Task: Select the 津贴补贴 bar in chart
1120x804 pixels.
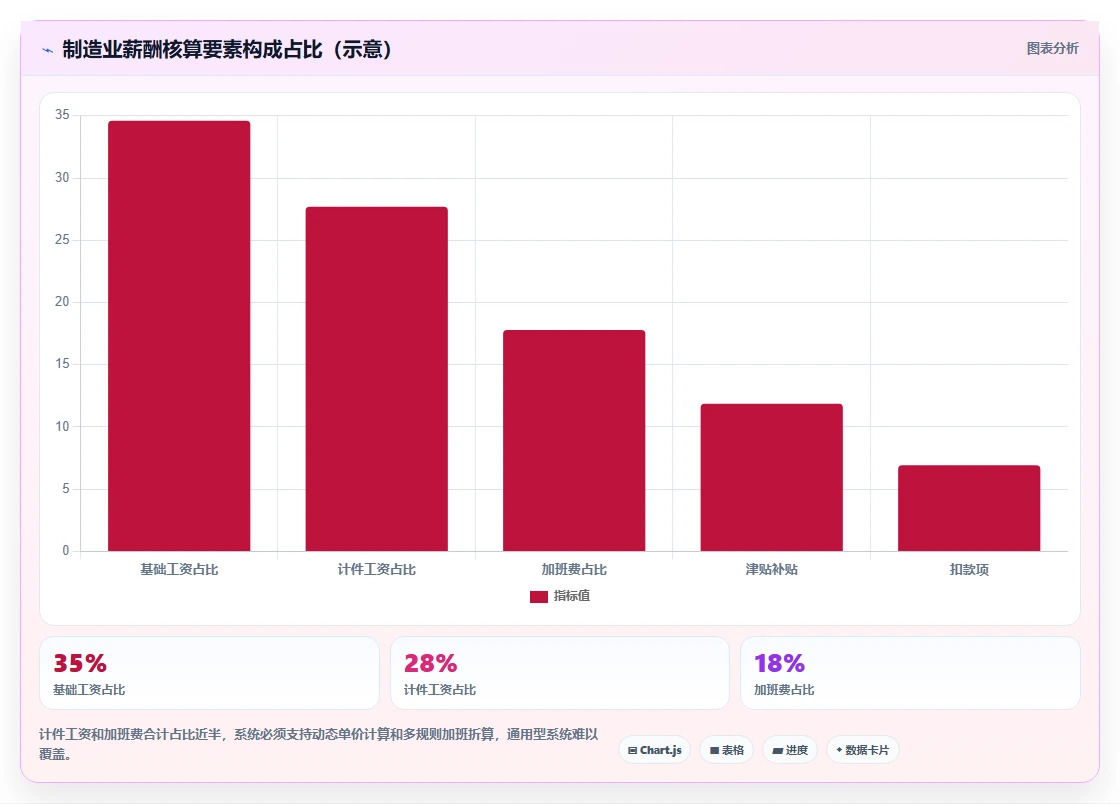Action: point(771,477)
